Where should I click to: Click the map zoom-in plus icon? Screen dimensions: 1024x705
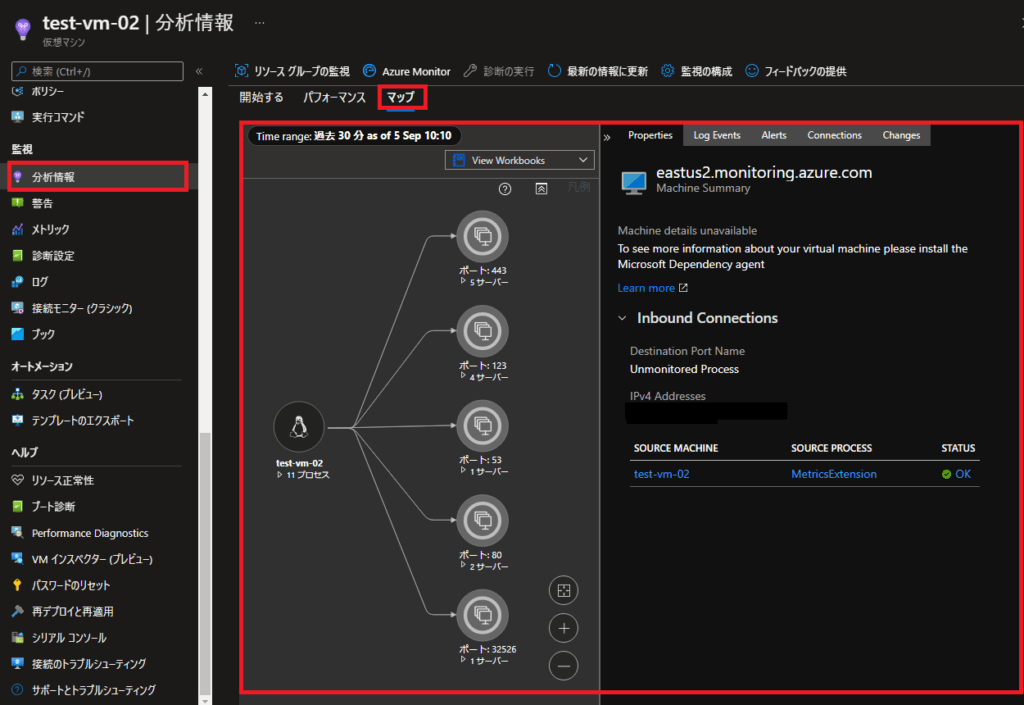click(x=563, y=627)
